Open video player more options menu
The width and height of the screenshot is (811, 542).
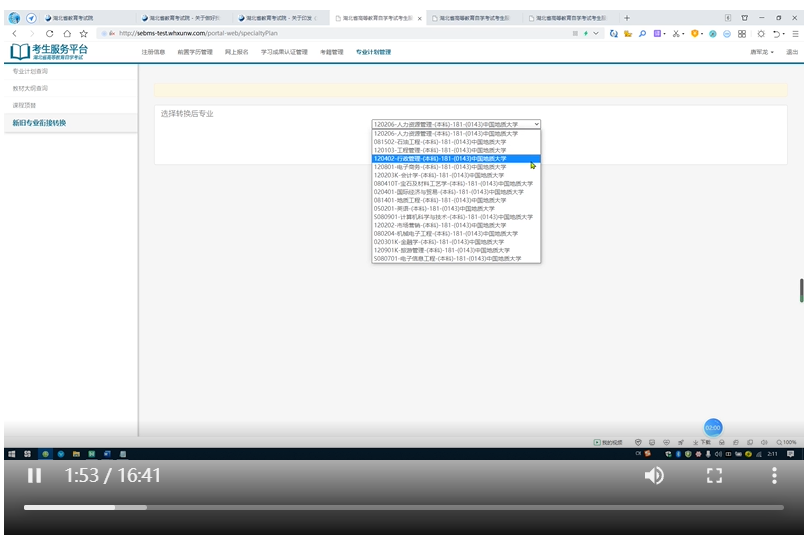pos(774,476)
